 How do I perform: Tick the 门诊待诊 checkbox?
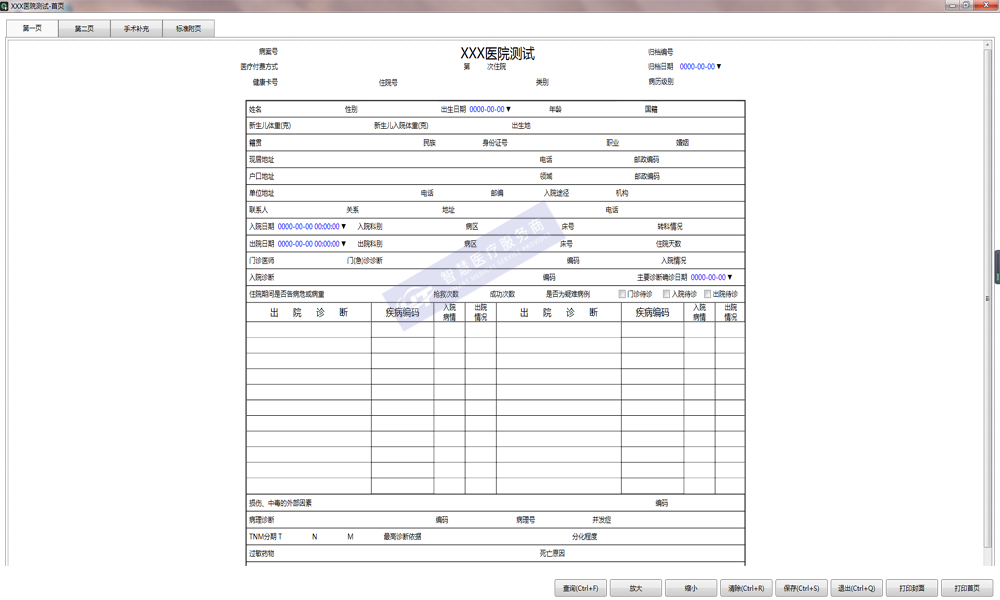(623, 294)
